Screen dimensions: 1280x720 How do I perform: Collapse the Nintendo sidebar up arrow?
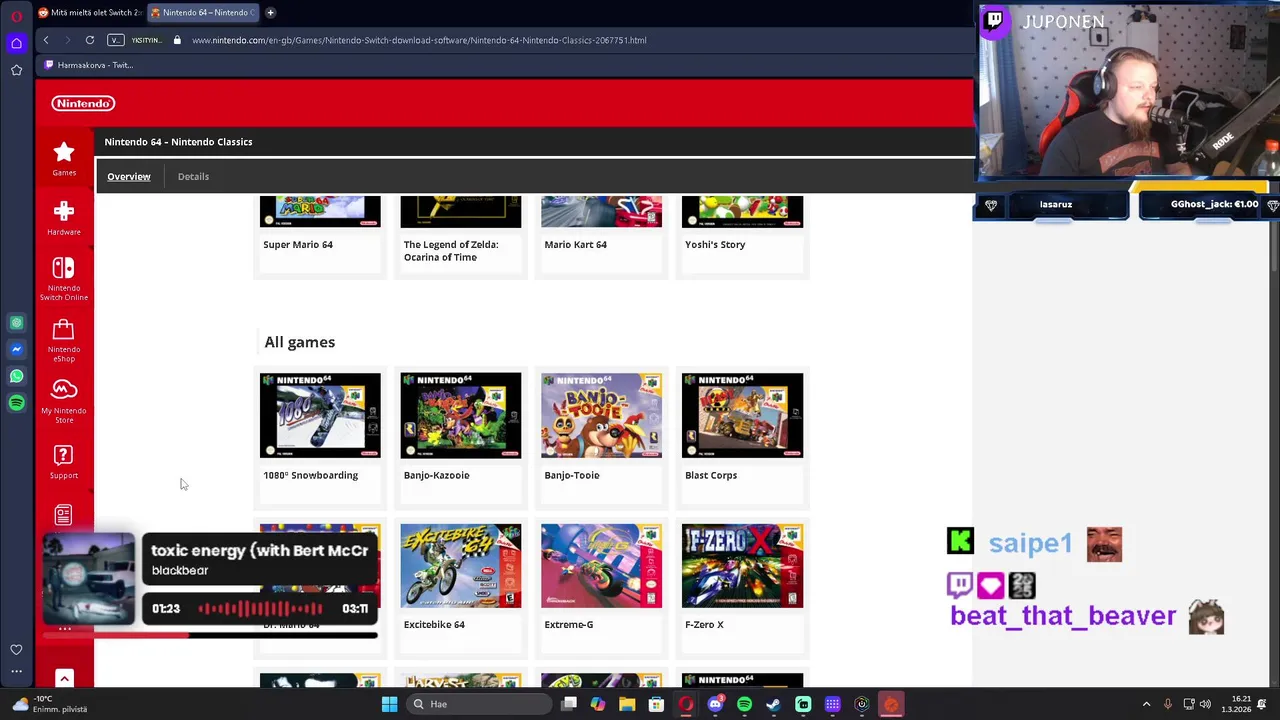(64, 680)
